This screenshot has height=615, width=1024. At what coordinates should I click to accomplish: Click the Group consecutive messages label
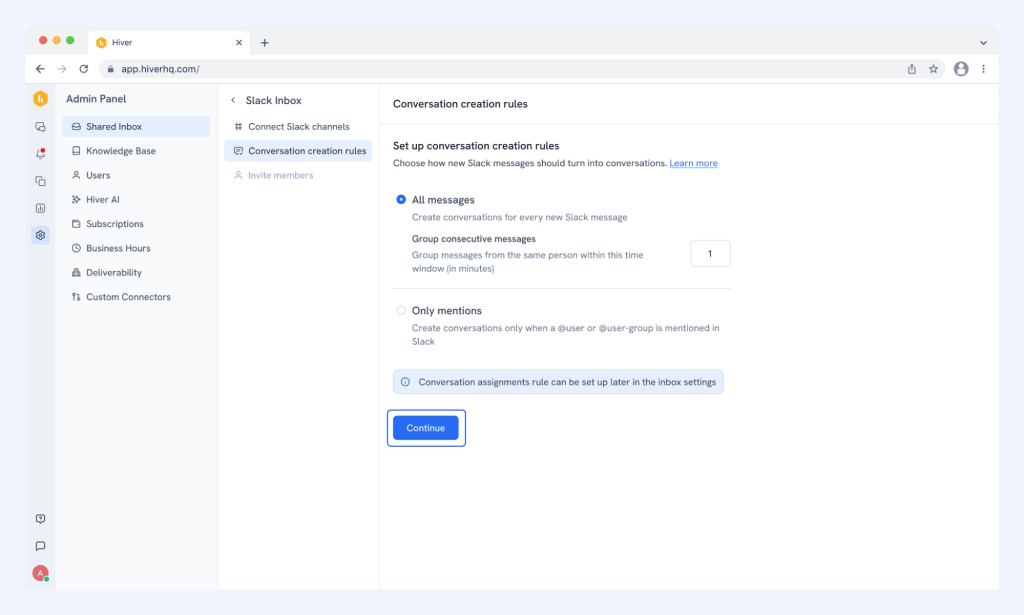[473, 239]
